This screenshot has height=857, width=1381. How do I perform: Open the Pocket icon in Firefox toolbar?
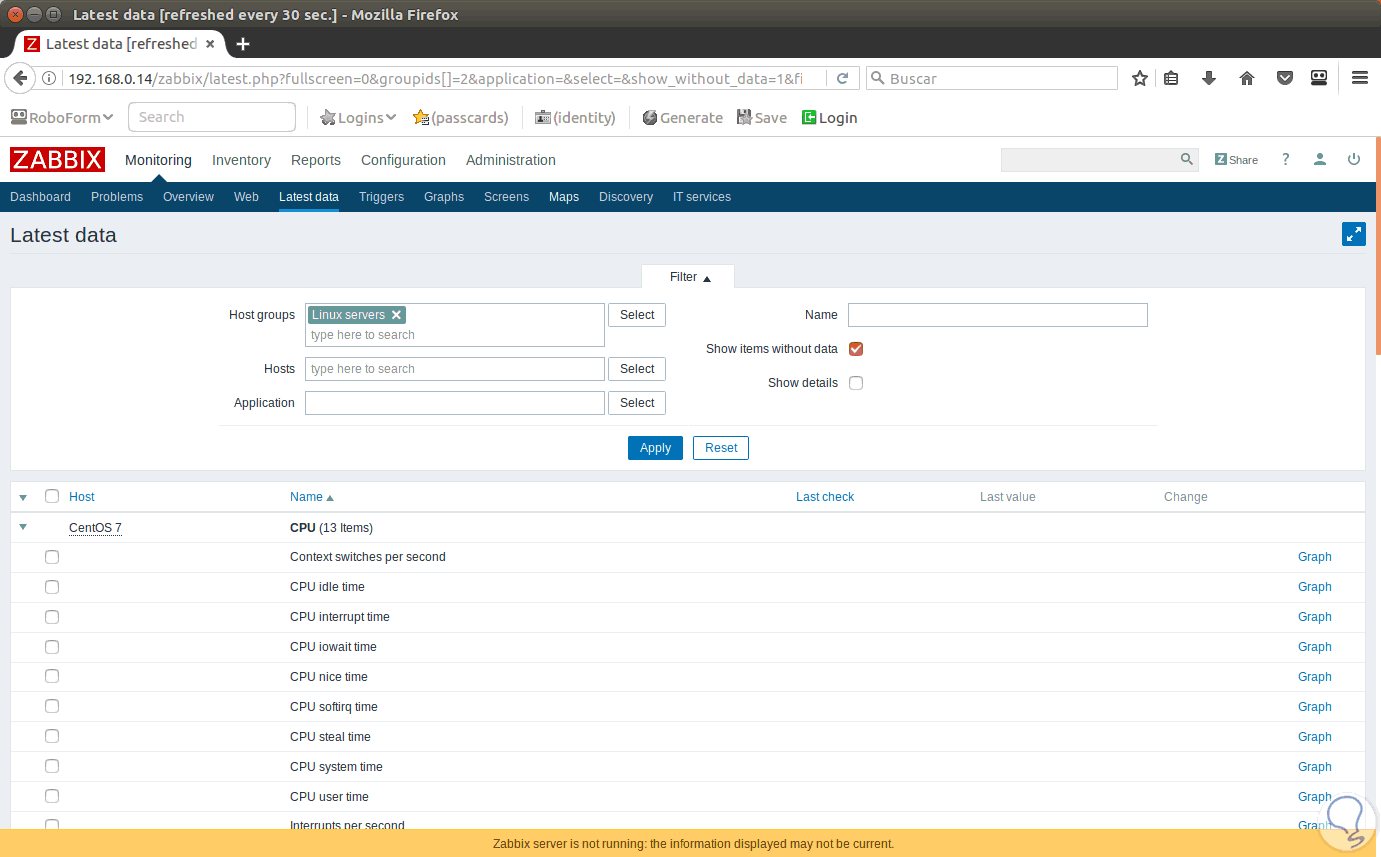pyautogui.click(x=1285, y=78)
